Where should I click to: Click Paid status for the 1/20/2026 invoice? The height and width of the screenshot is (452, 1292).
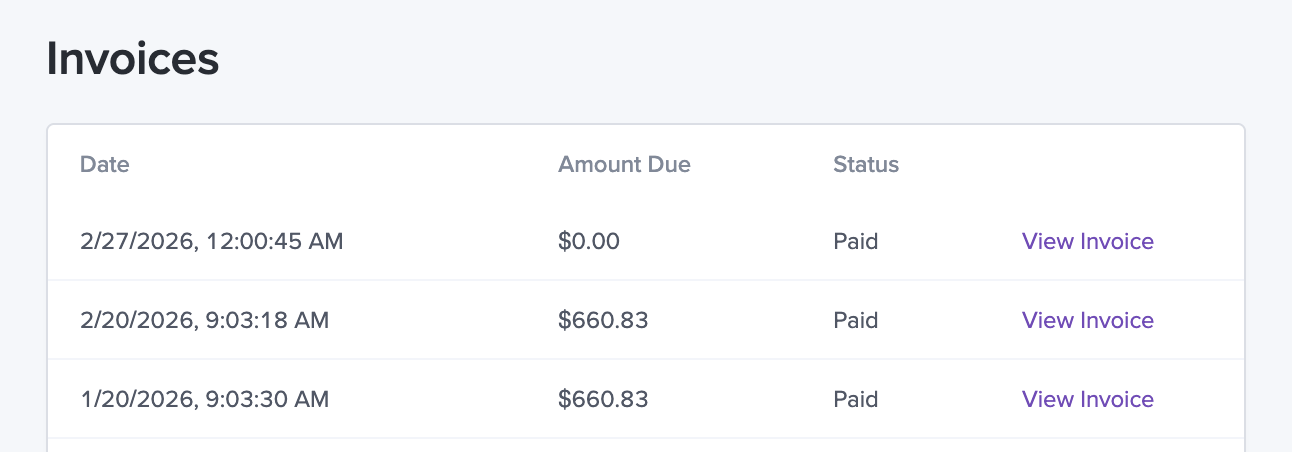855,399
